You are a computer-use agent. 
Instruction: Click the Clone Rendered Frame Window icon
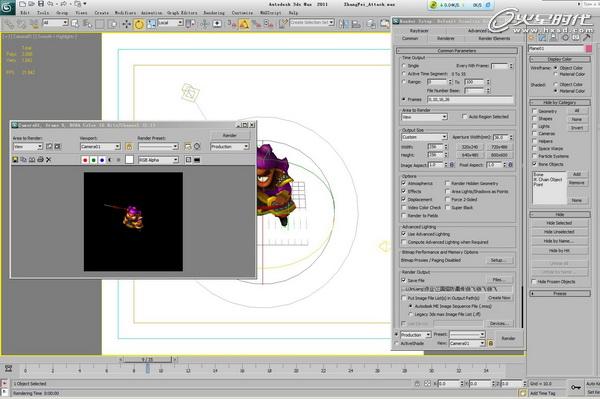(x=32, y=160)
